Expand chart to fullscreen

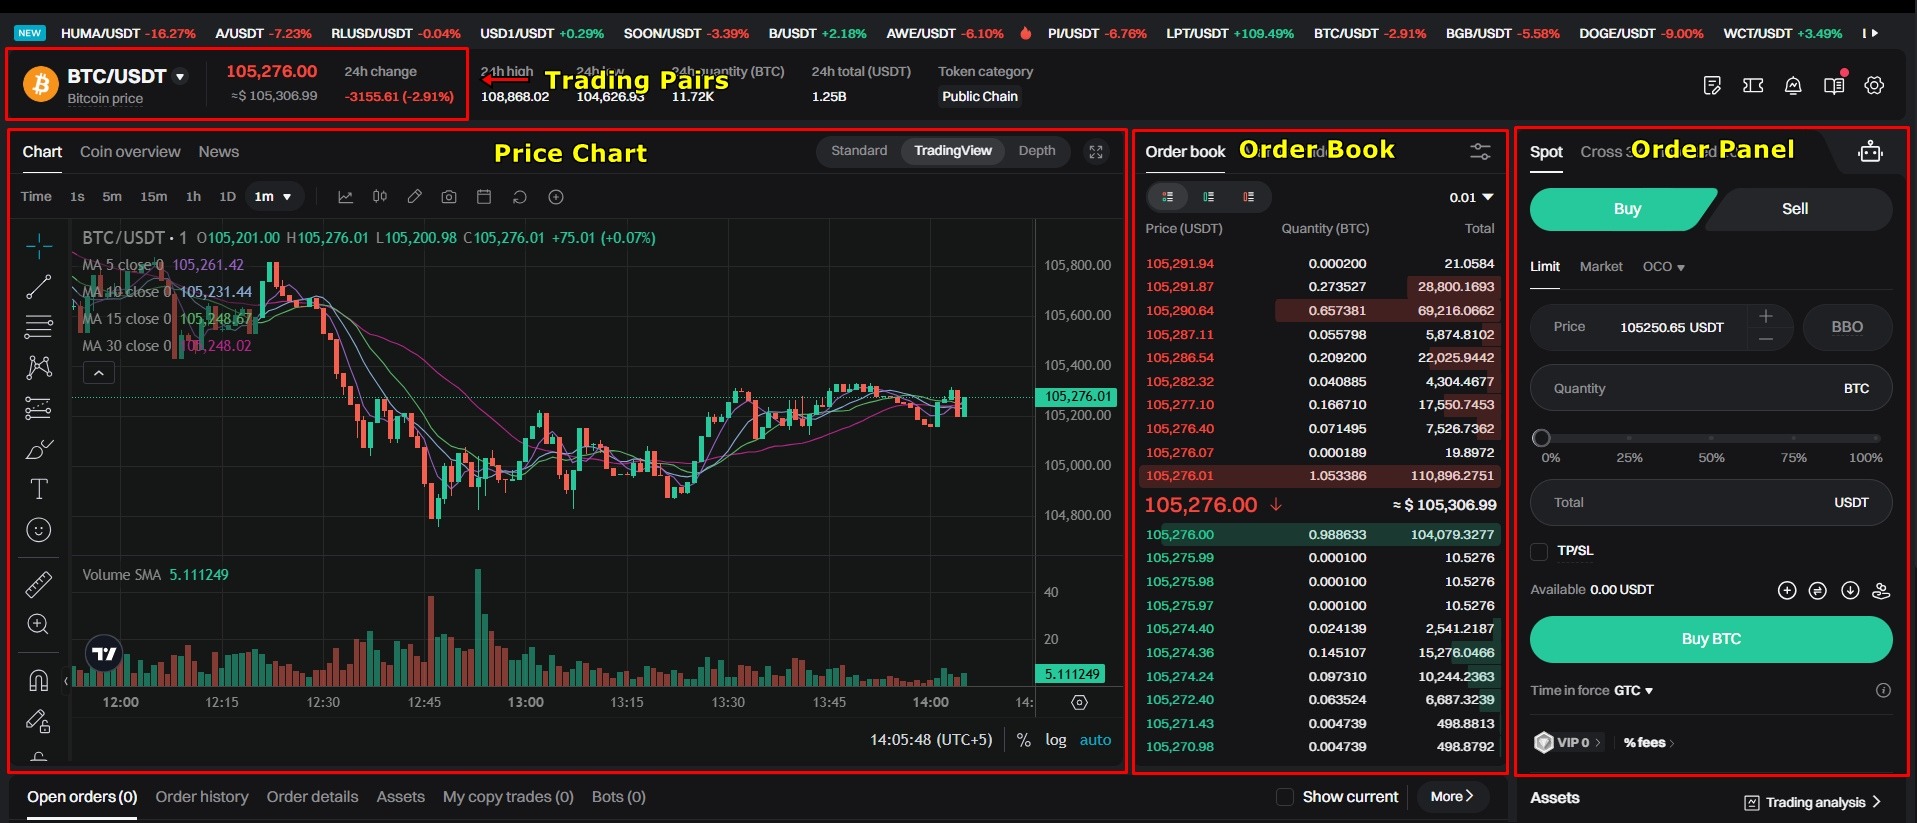tap(1096, 152)
